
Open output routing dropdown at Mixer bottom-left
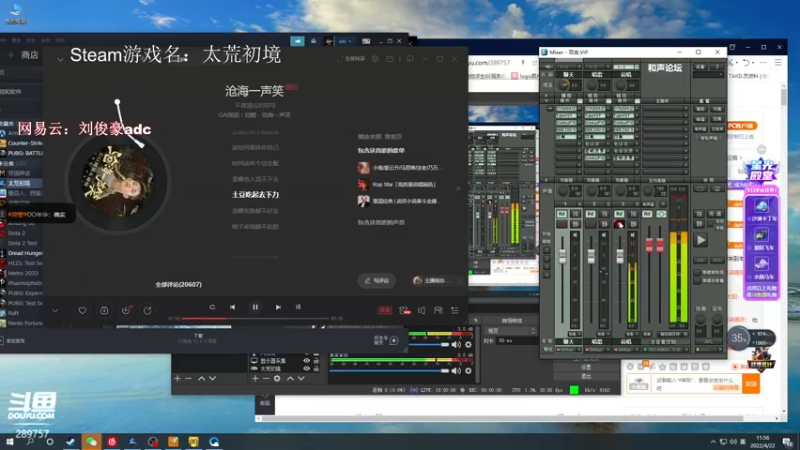point(568,350)
